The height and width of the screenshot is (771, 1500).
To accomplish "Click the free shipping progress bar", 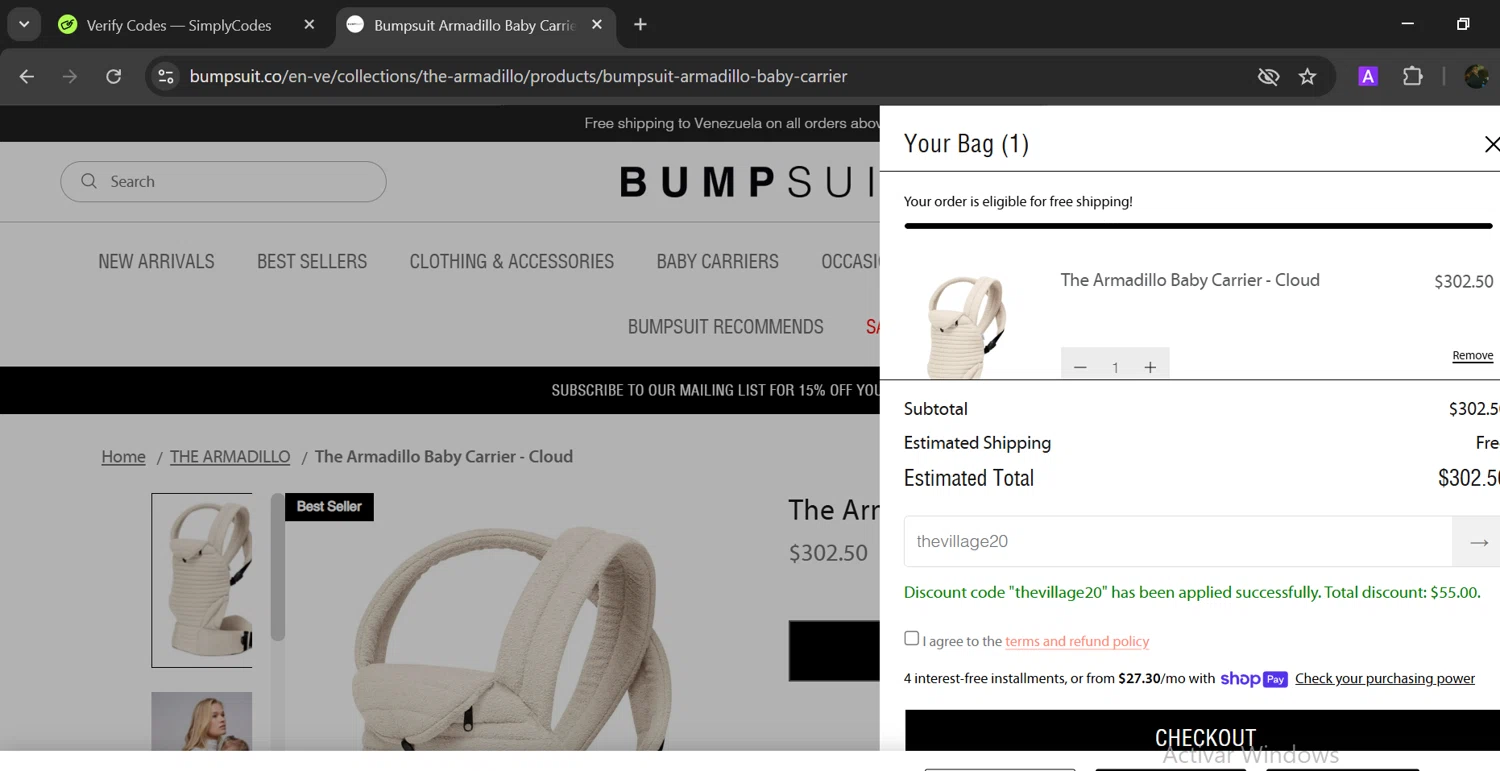I will point(1198,226).
